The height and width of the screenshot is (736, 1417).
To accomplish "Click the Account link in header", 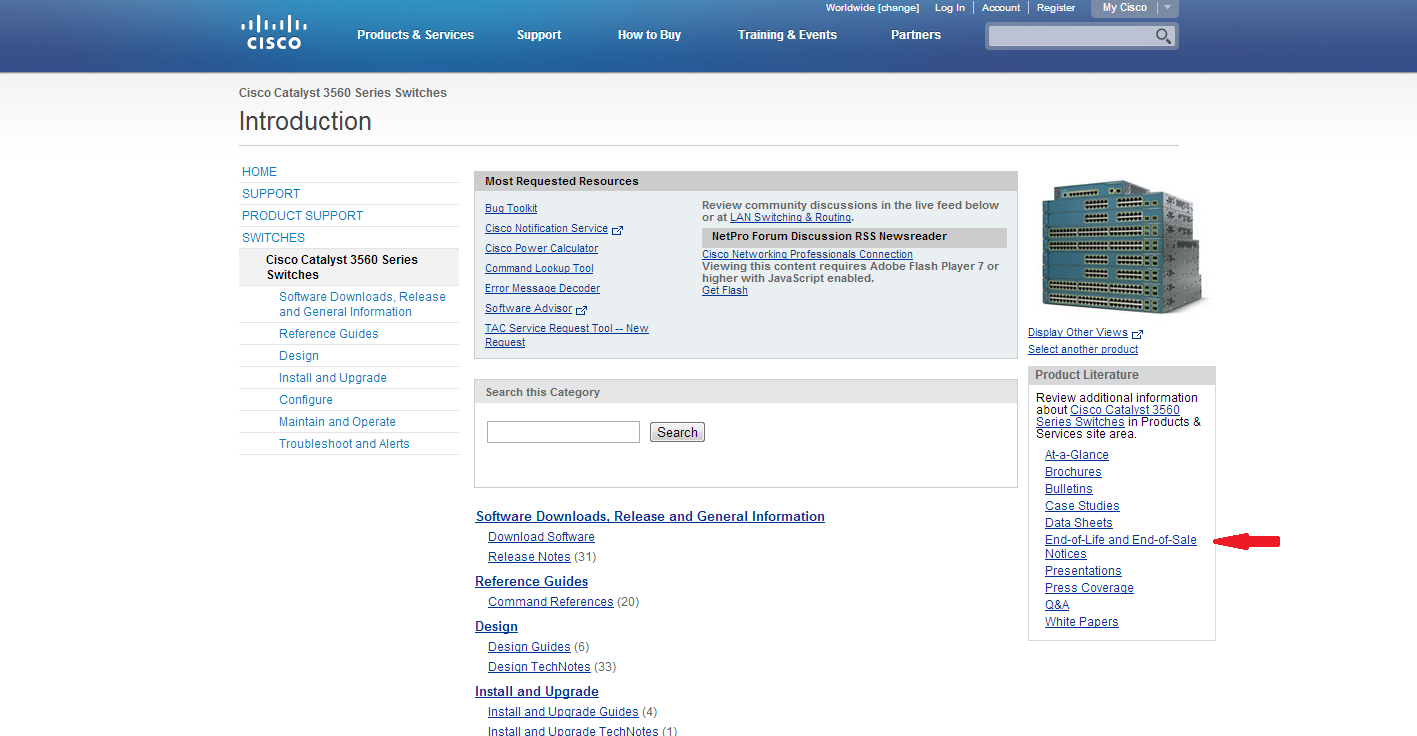I will click(x=1001, y=8).
